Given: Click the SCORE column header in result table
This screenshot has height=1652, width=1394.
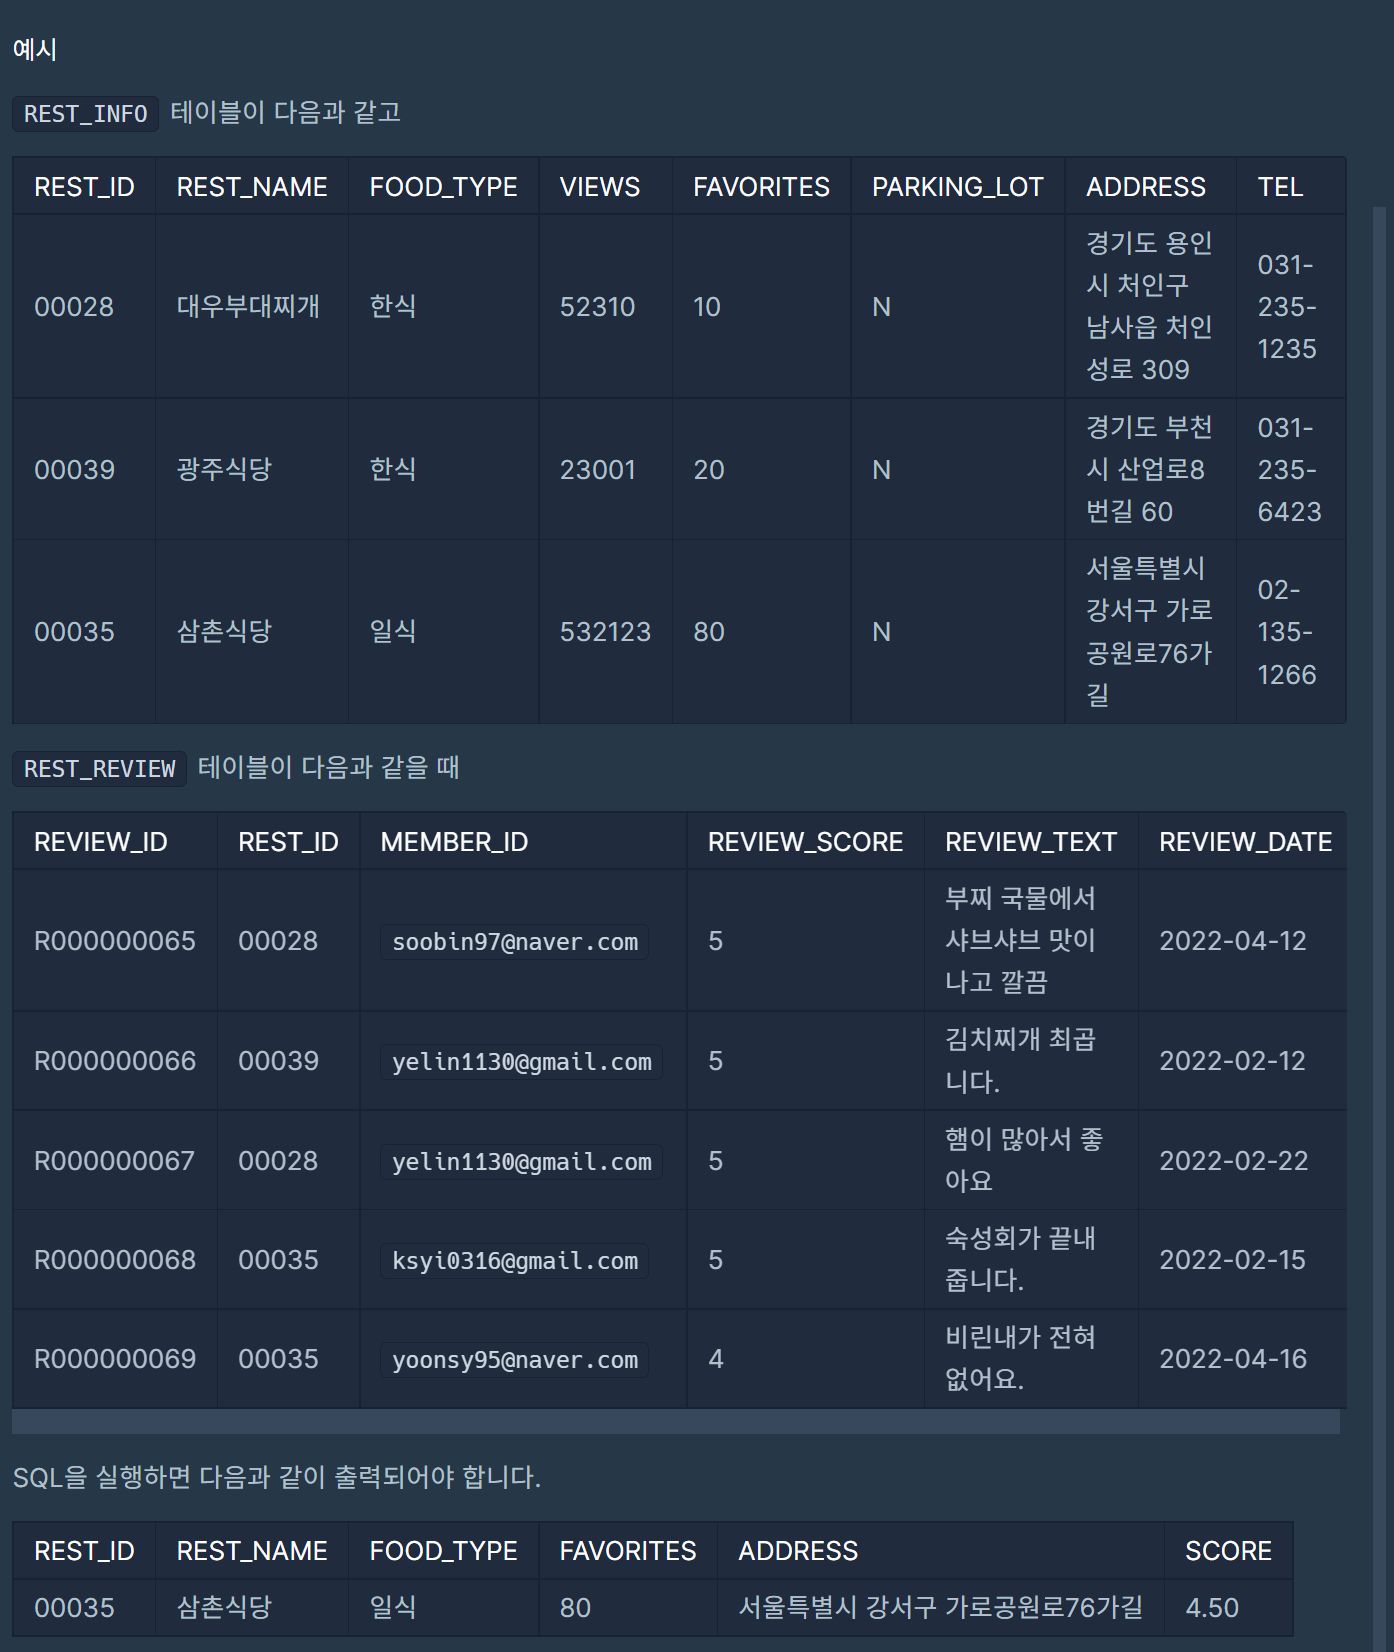Looking at the screenshot, I should click(1228, 1551).
